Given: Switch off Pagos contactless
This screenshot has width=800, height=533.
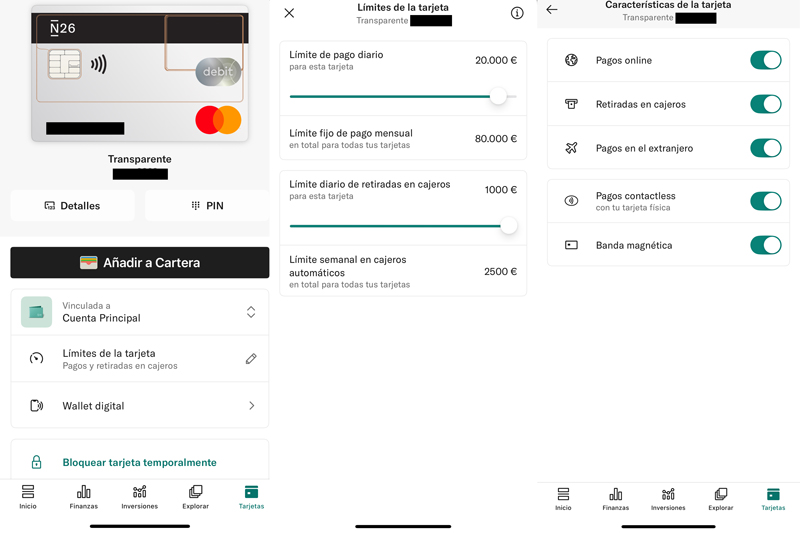Looking at the screenshot, I should [765, 201].
